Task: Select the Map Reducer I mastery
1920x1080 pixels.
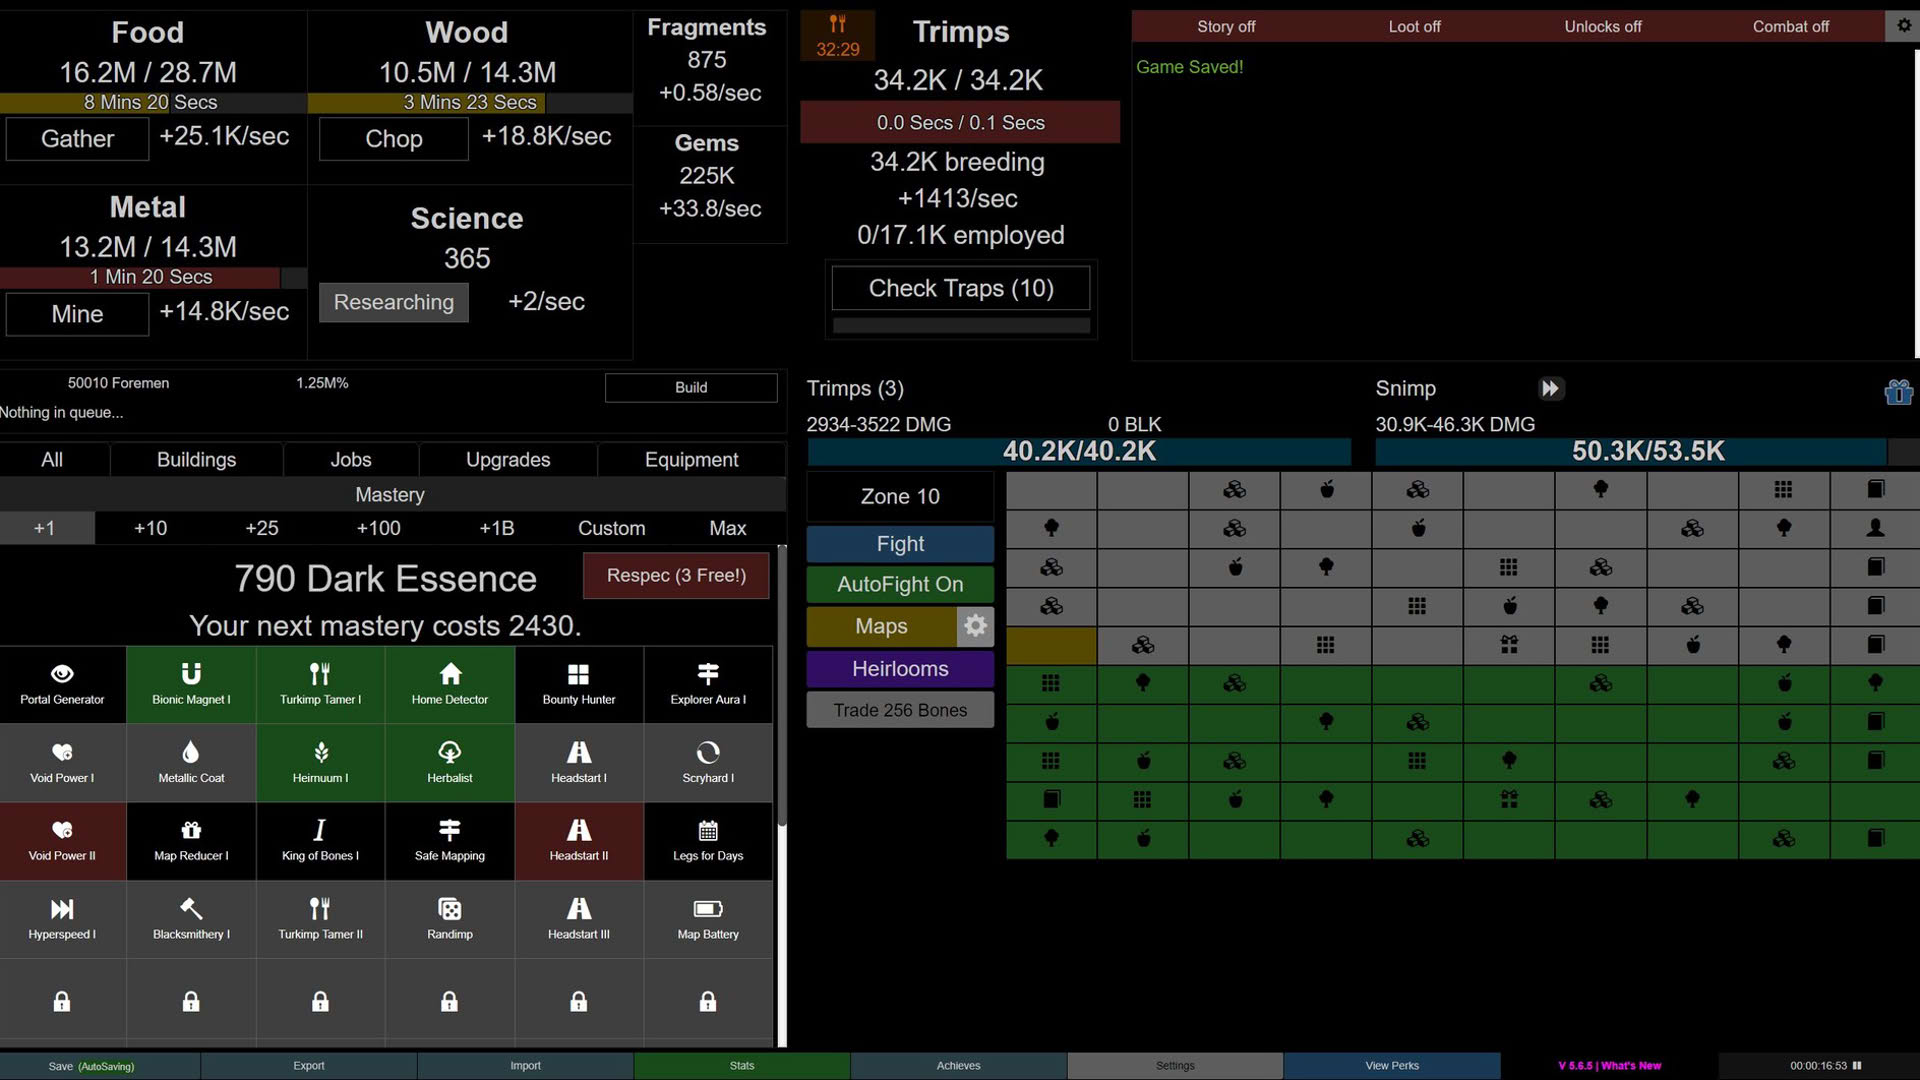Action: click(x=191, y=841)
